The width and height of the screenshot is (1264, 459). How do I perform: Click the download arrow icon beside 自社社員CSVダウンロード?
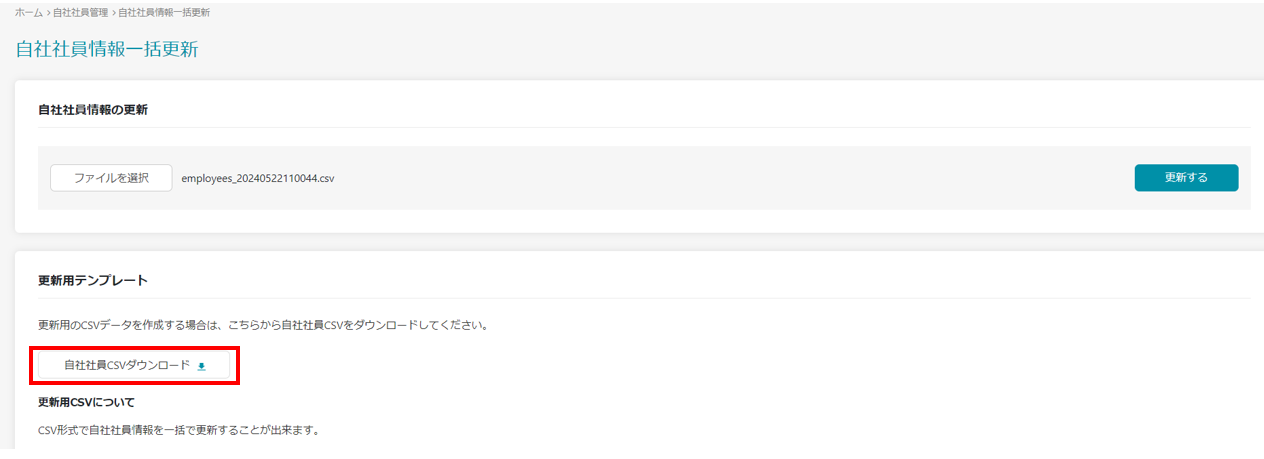tap(201, 367)
